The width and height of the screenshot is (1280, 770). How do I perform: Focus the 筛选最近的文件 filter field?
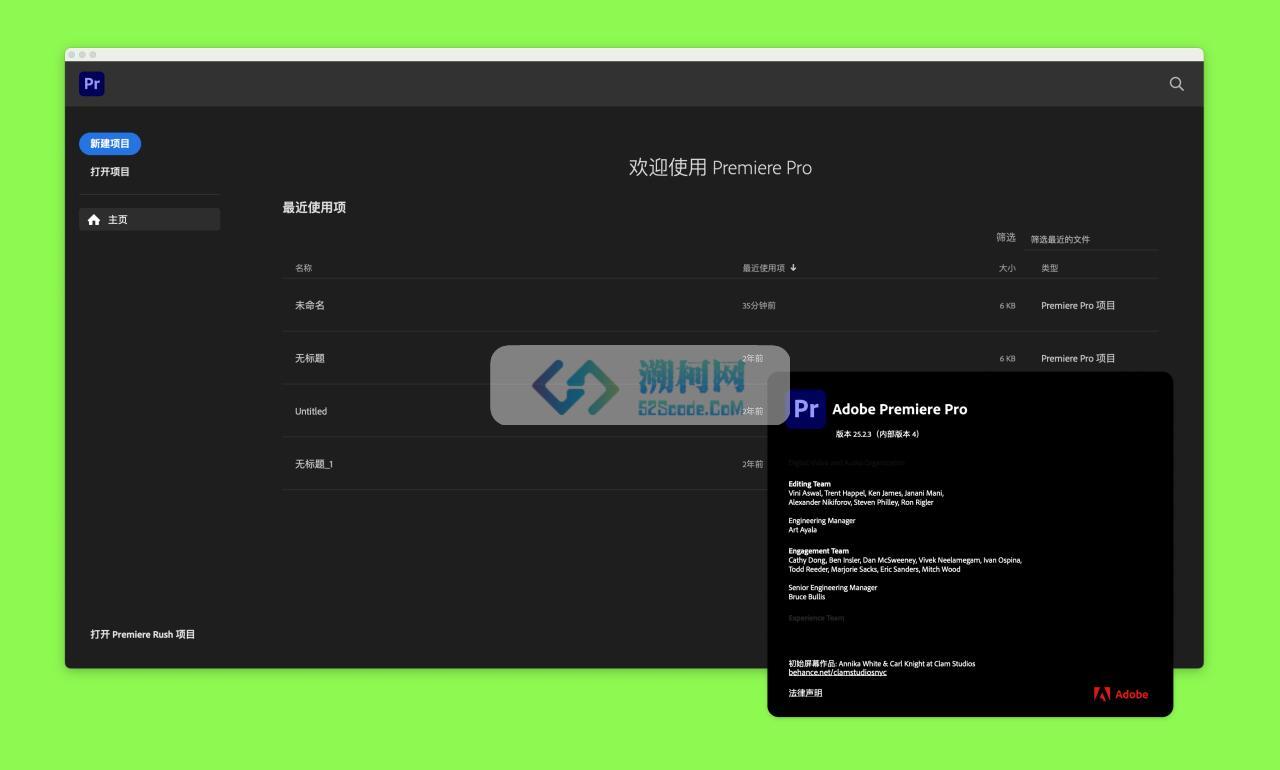pos(1094,239)
